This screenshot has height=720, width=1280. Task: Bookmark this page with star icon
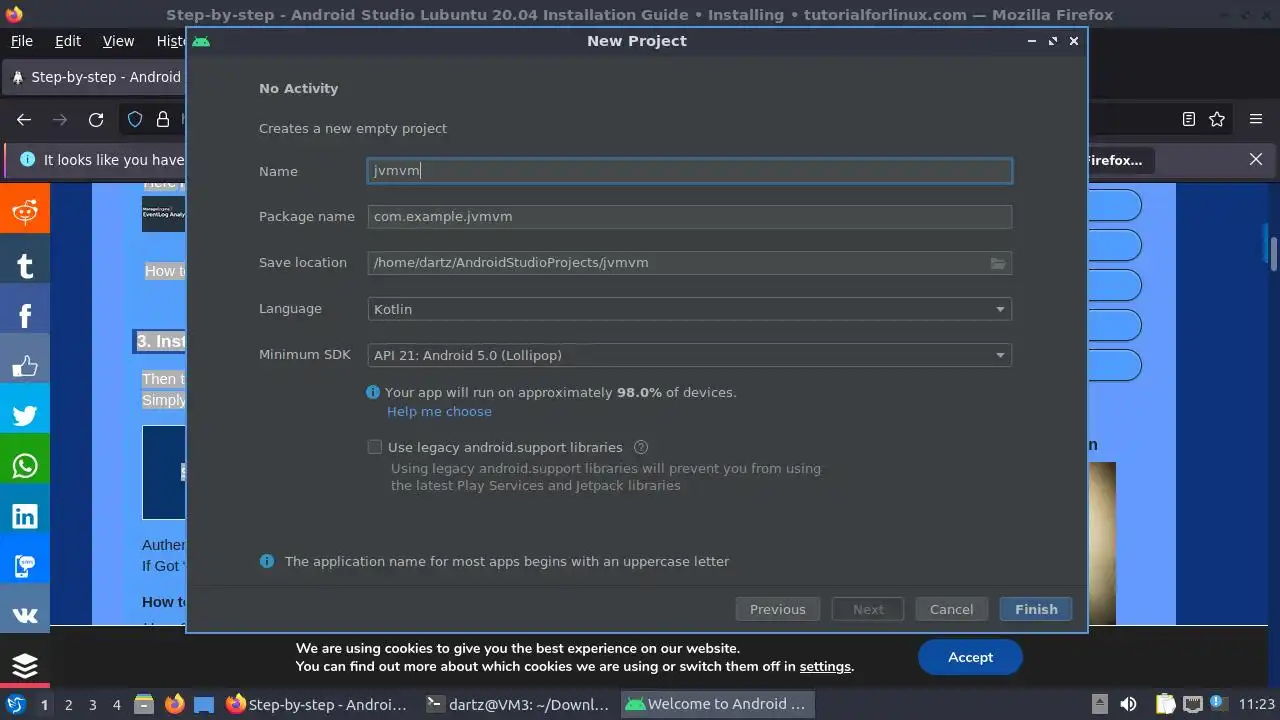(x=1217, y=120)
